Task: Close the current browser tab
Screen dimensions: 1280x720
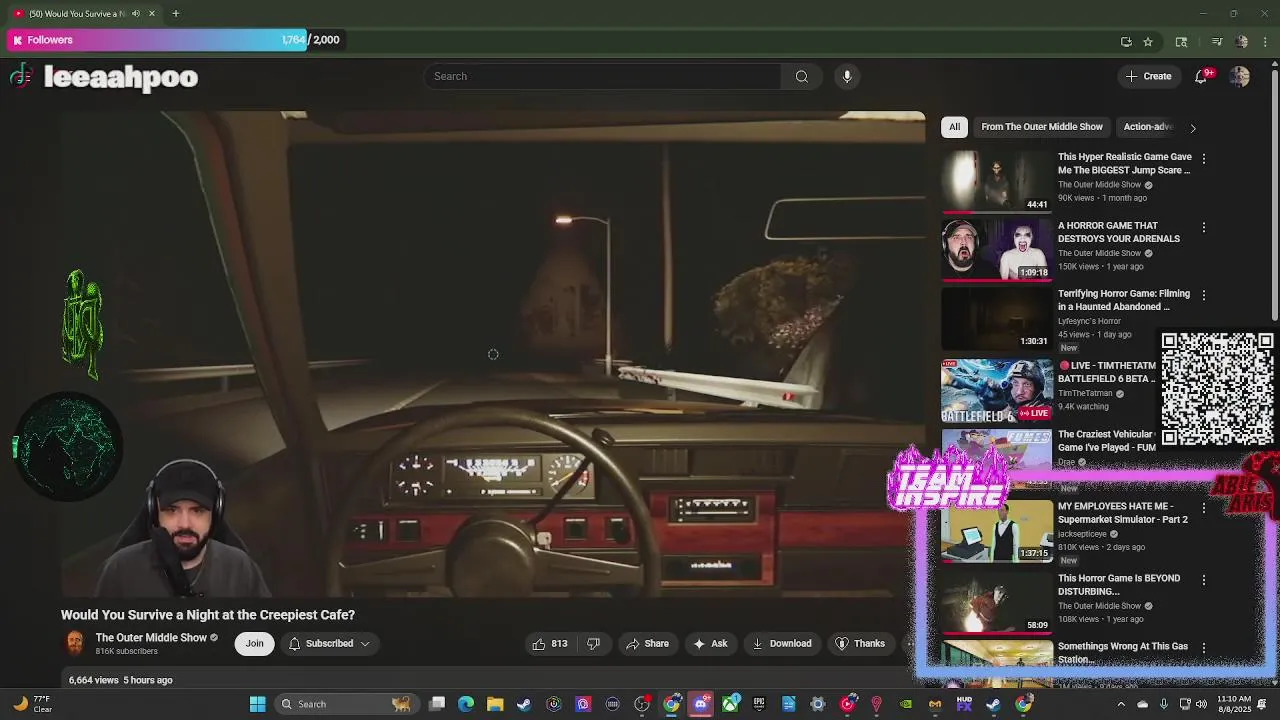Action: 152,13
